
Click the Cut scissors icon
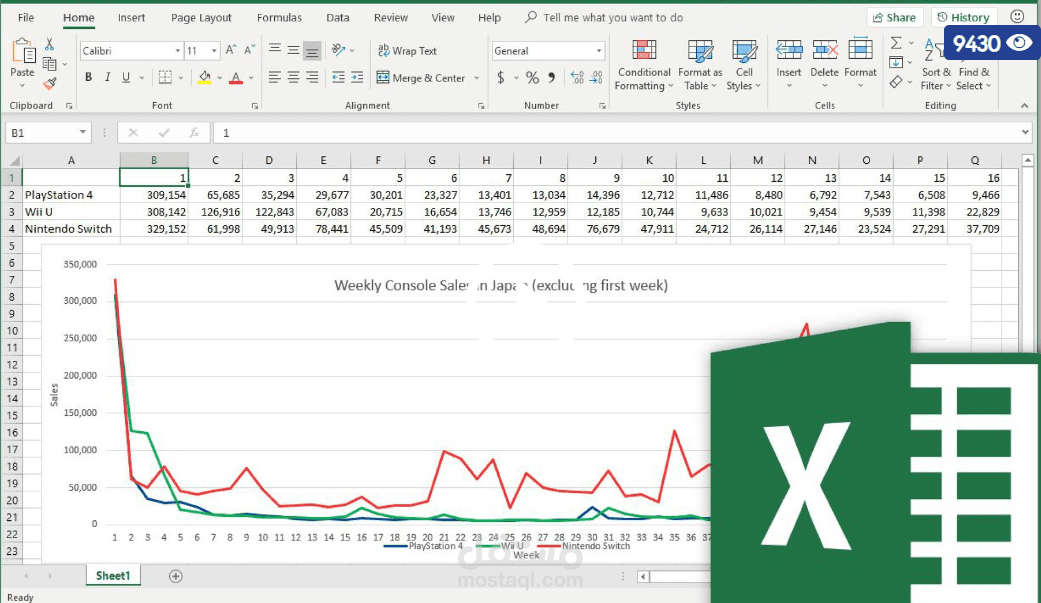(x=49, y=44)
